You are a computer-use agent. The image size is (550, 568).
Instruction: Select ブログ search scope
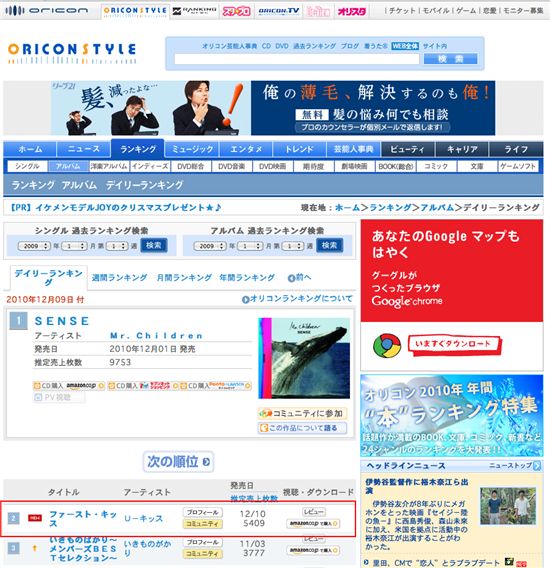(x=350, y=46)
